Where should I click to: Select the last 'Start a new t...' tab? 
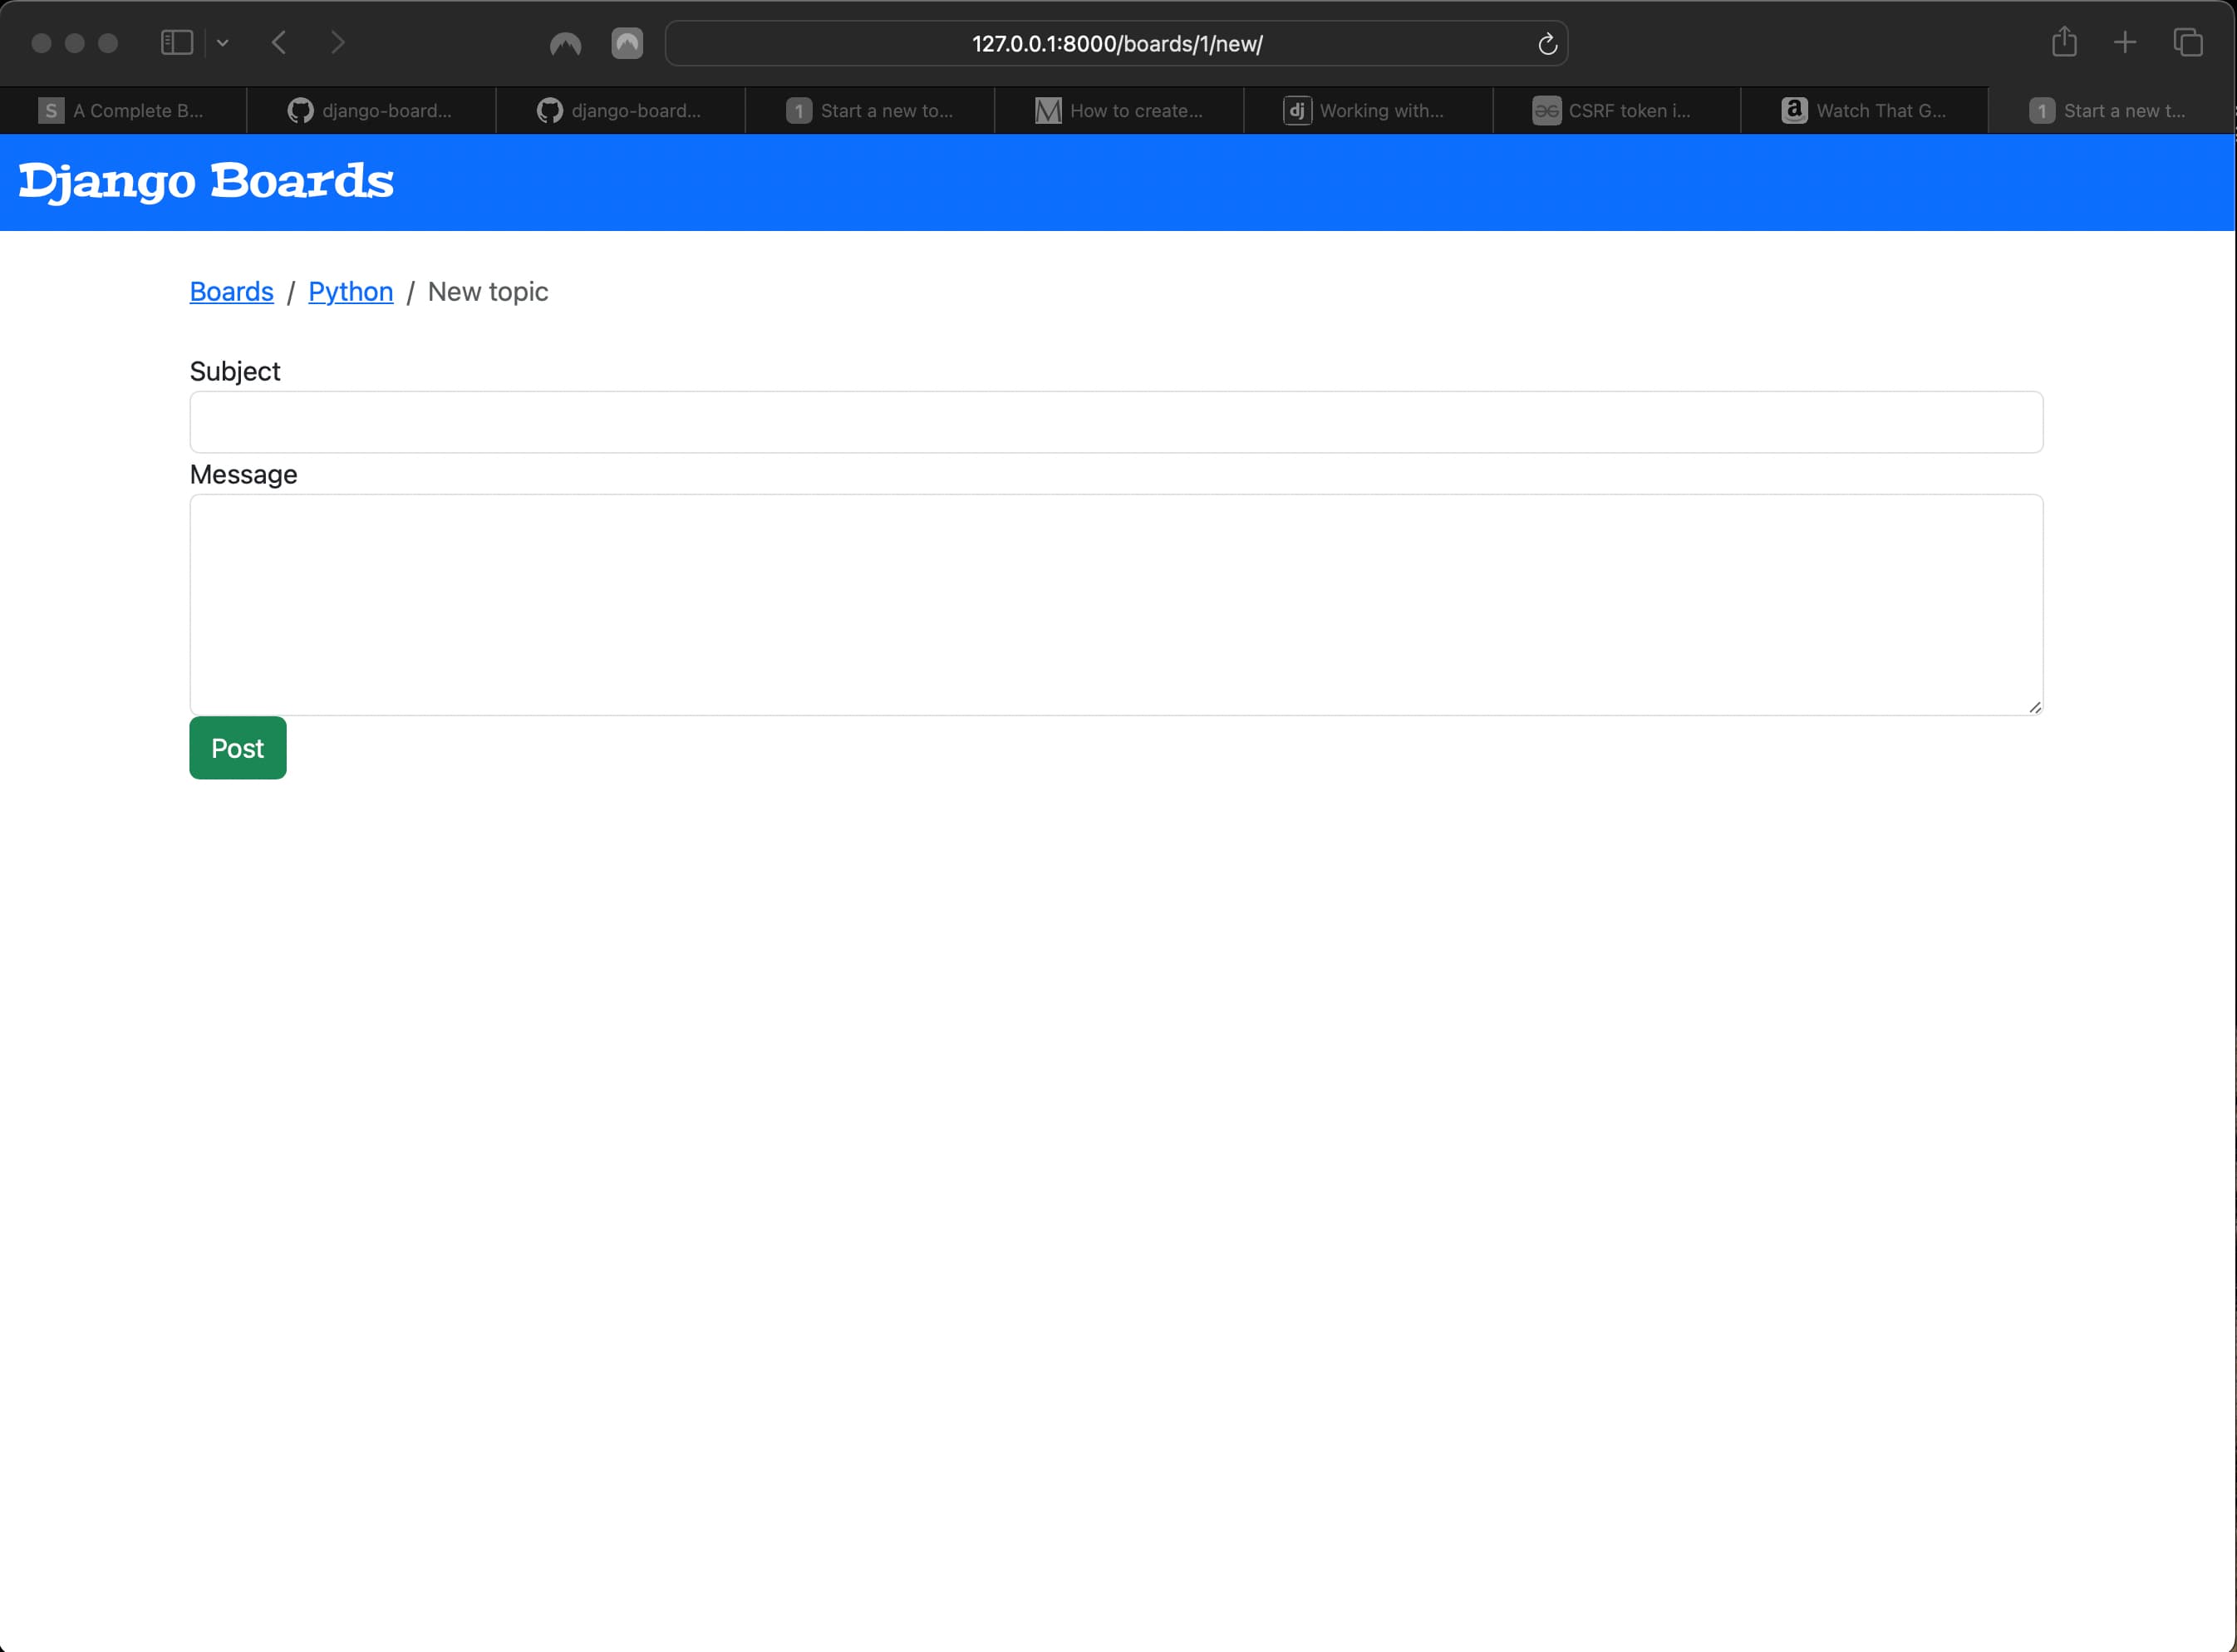[x=2112, y=111]
